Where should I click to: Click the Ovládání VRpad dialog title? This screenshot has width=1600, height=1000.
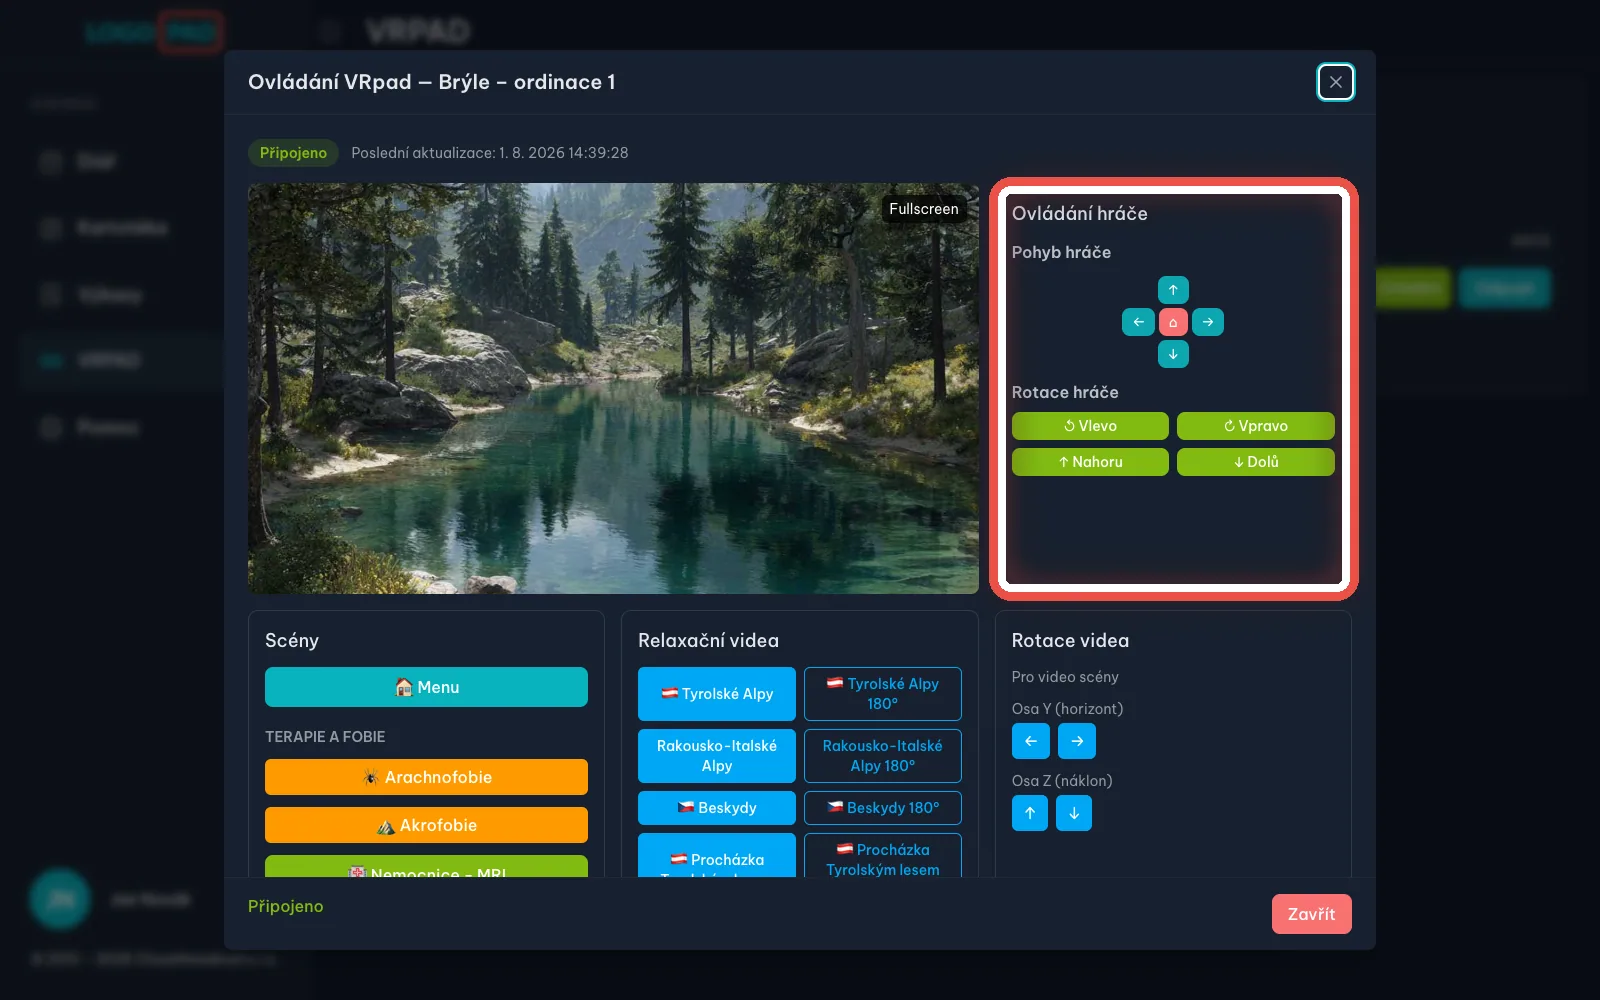(432, 82)
